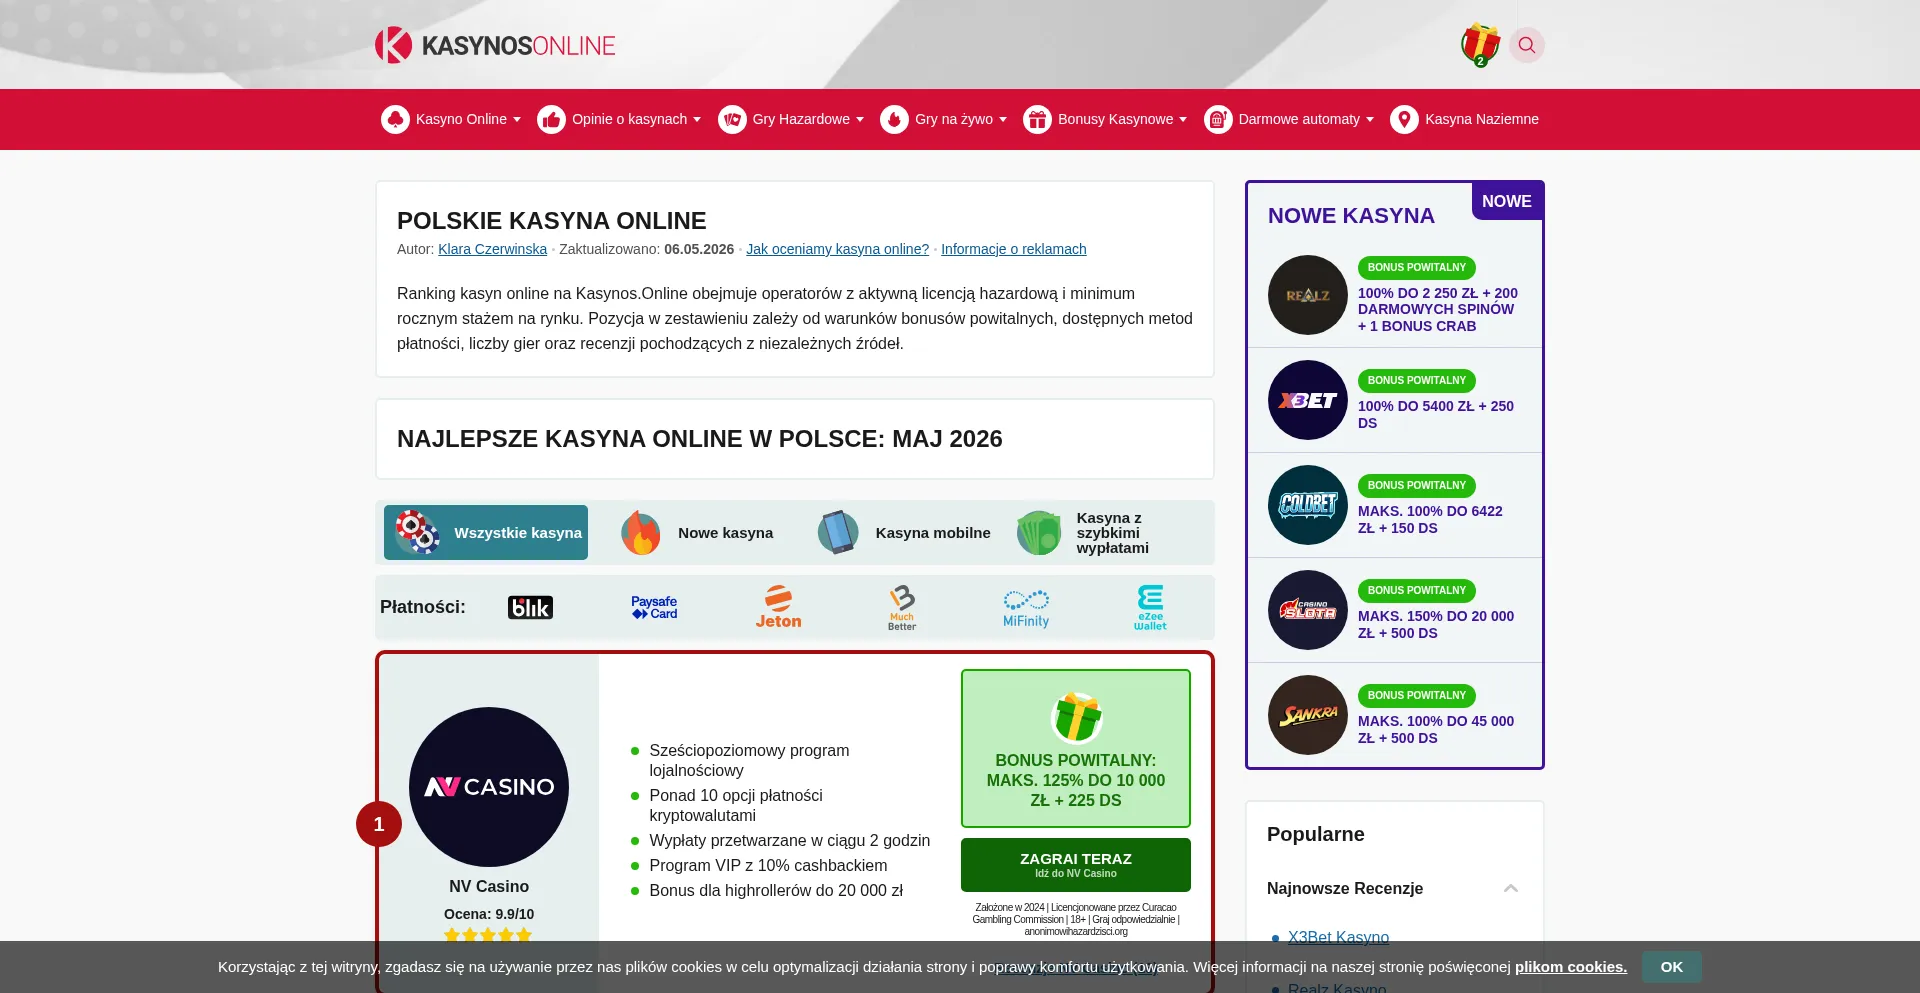This screenshot has width=1920, height=993.
Task: Click the green gift icon in bonus box
Action: tap(1076, 717)
